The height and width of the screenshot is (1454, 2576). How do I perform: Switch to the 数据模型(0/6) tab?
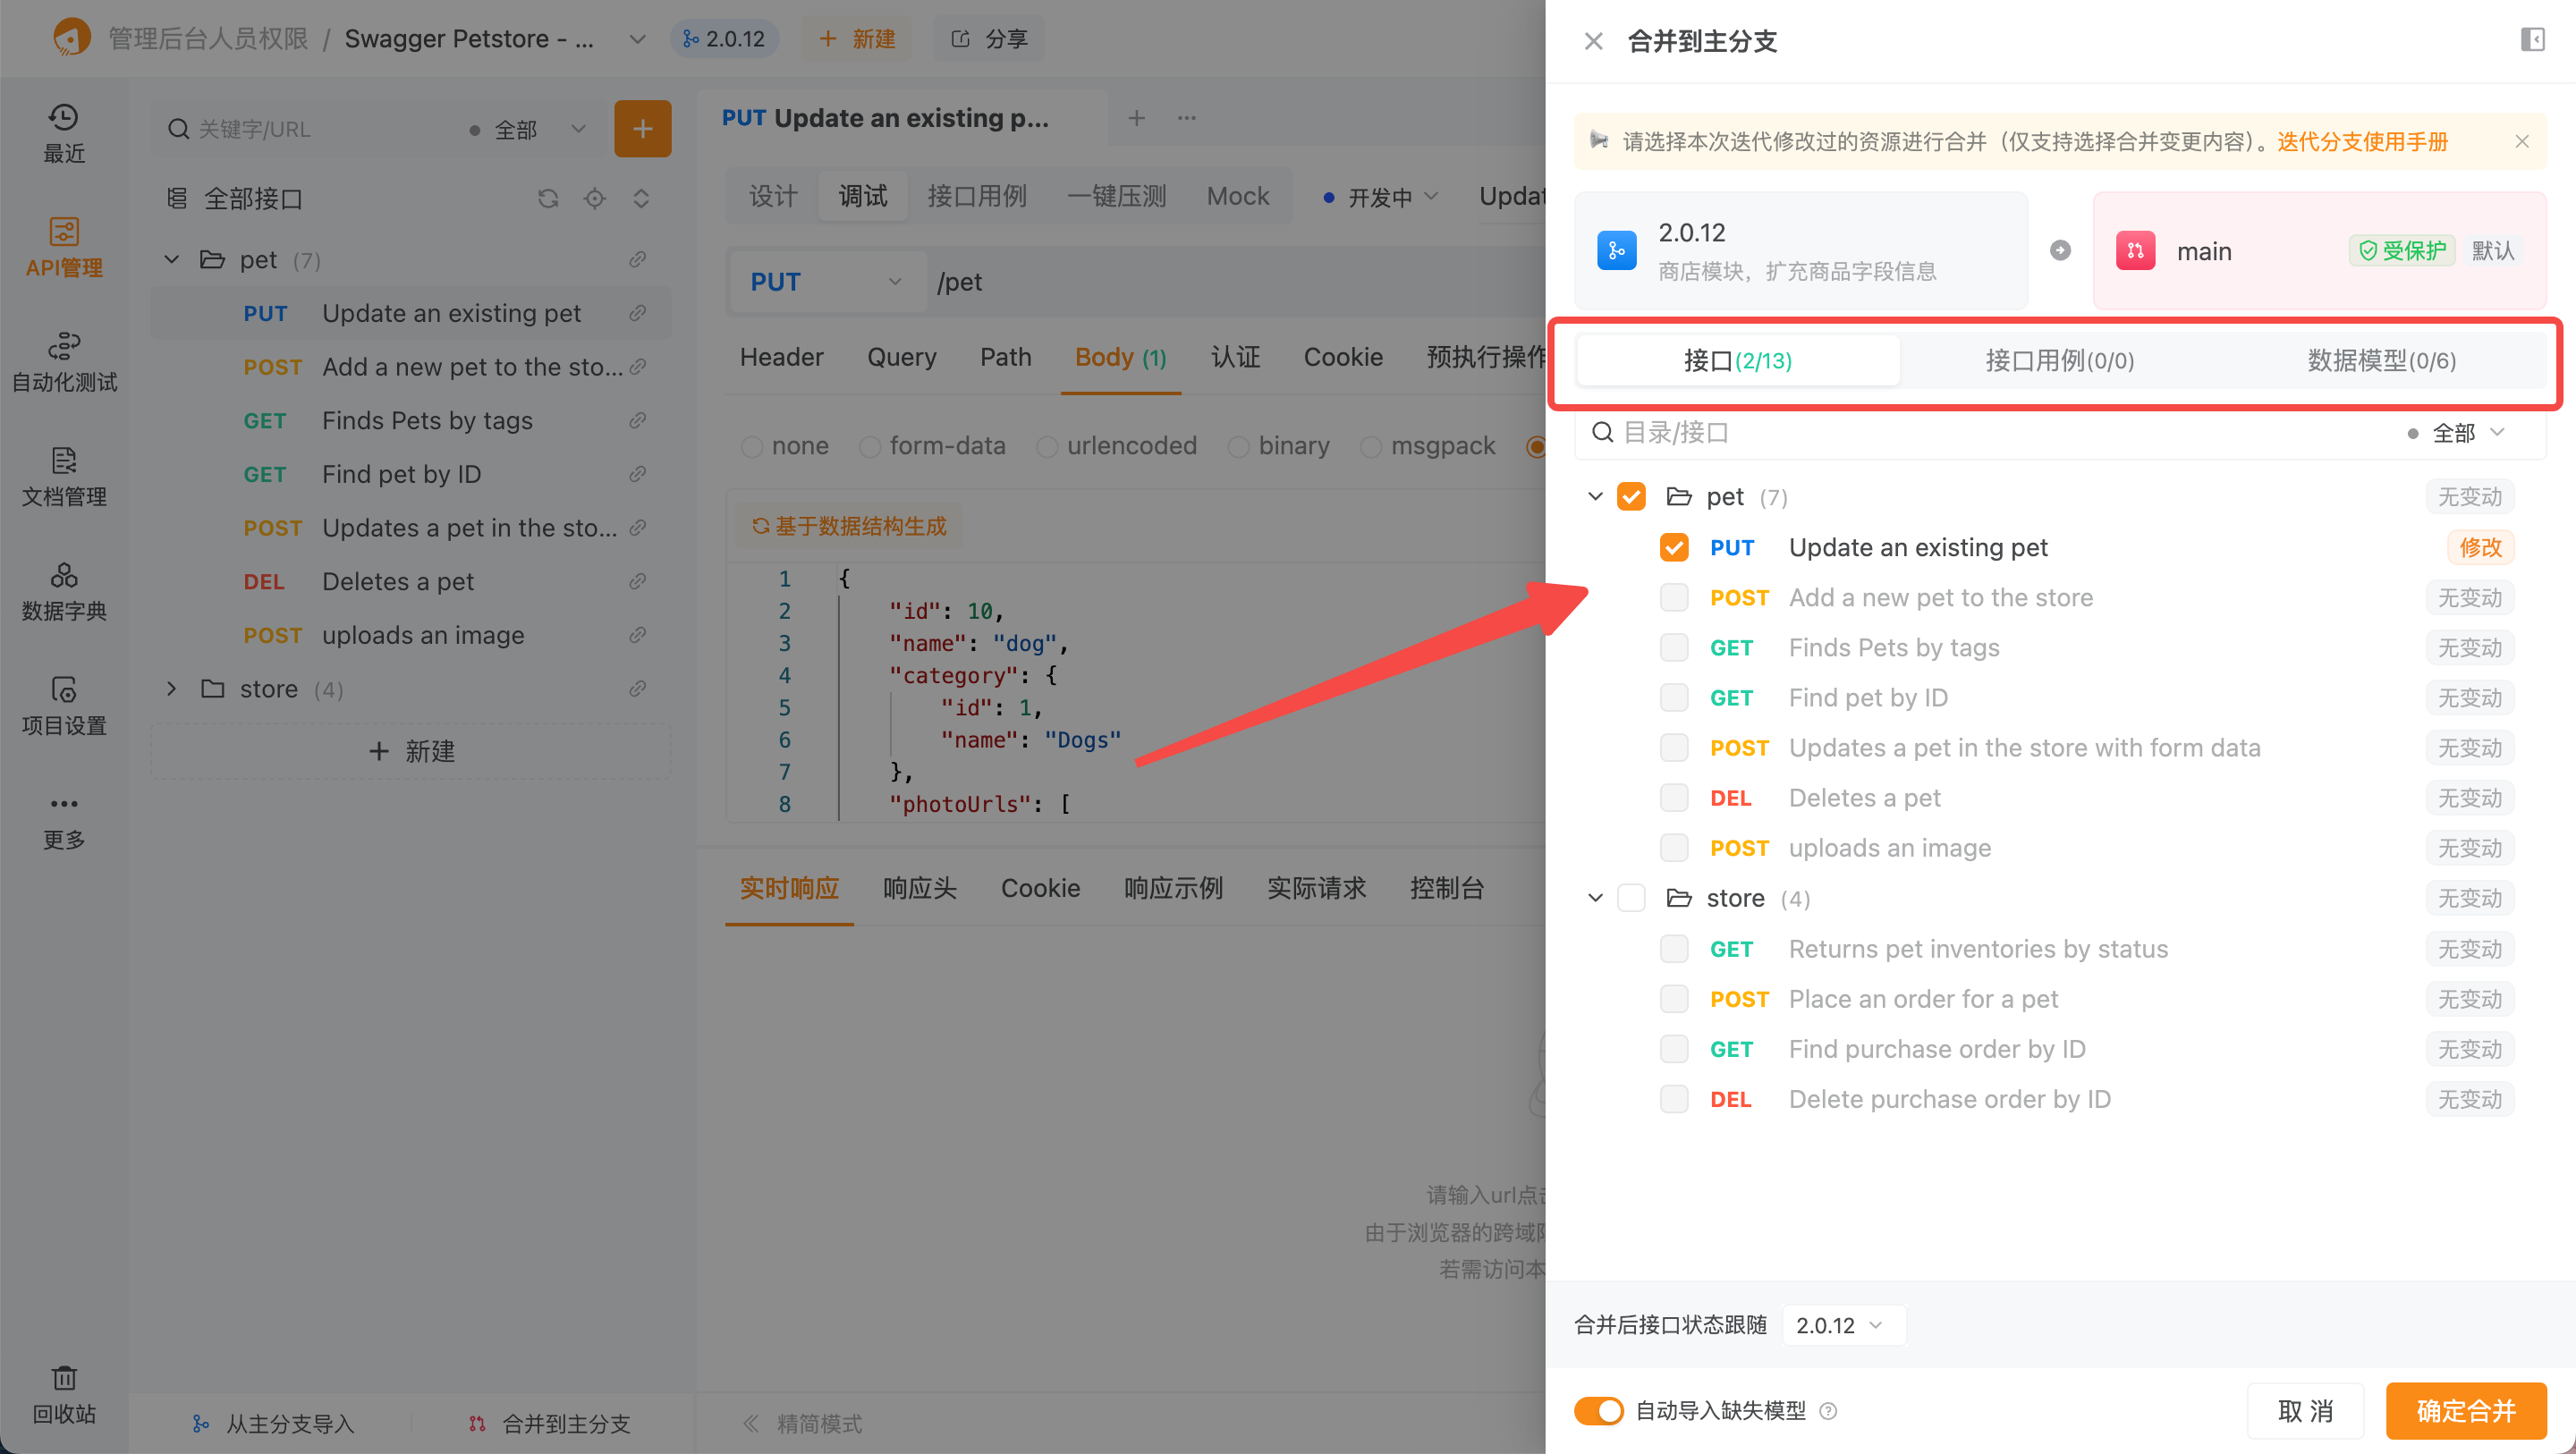coord(2381,360)
